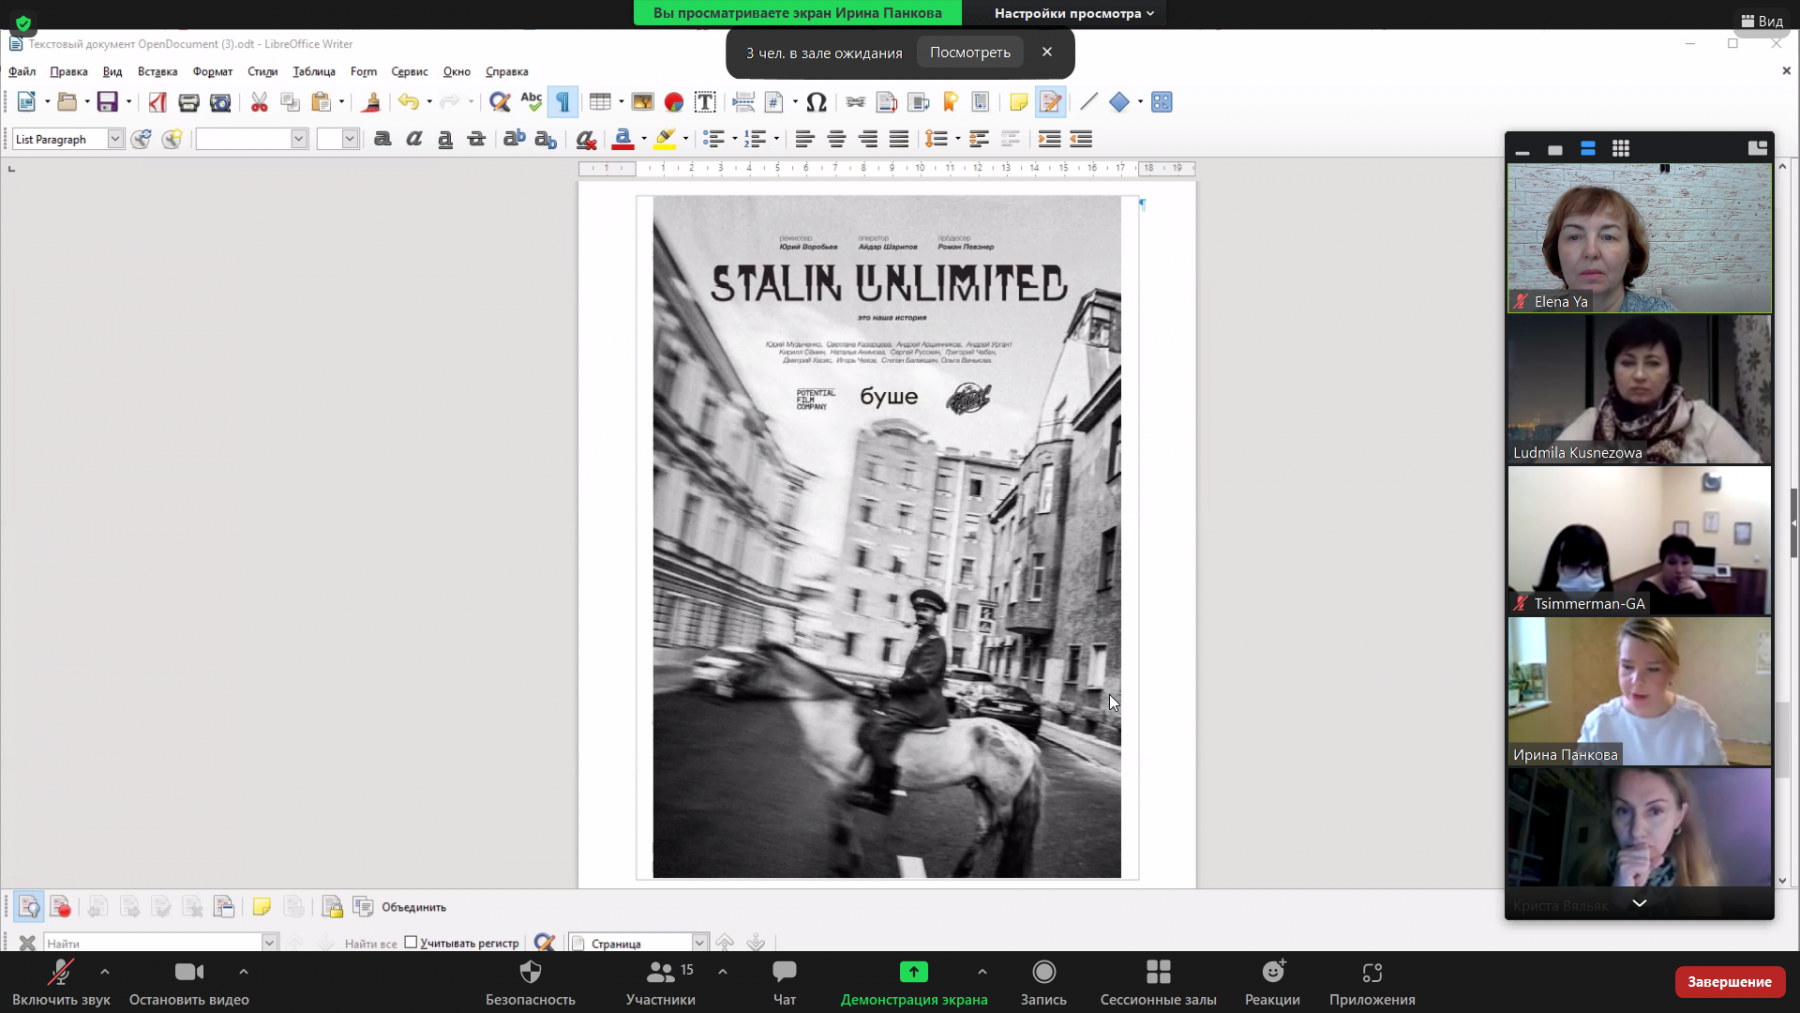Image resolution: width=1800 pixels, height=1013 pixels.
Task: Open the font name combo box
Action: [x=252, y=139]
